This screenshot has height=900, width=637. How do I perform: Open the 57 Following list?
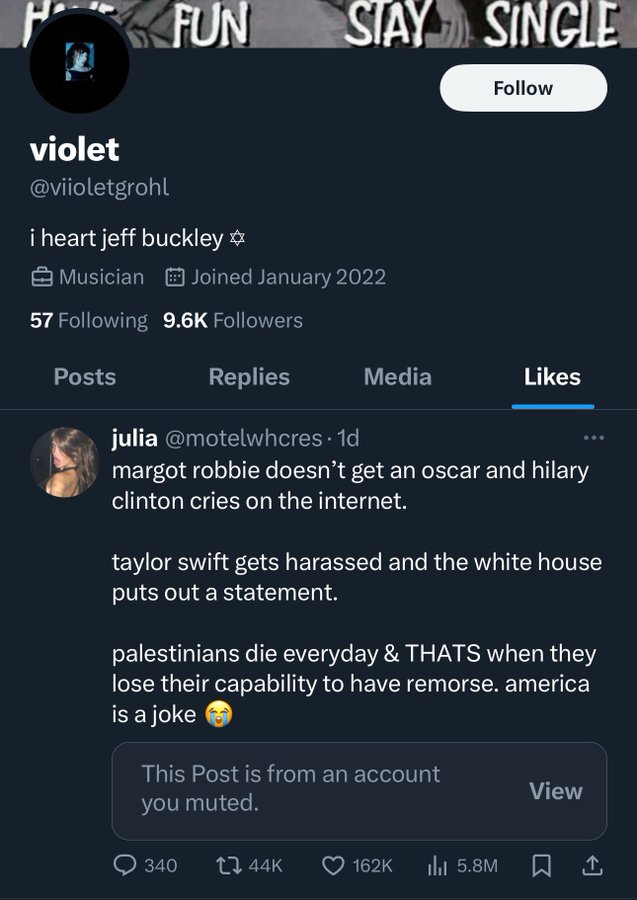pos(89,321)
